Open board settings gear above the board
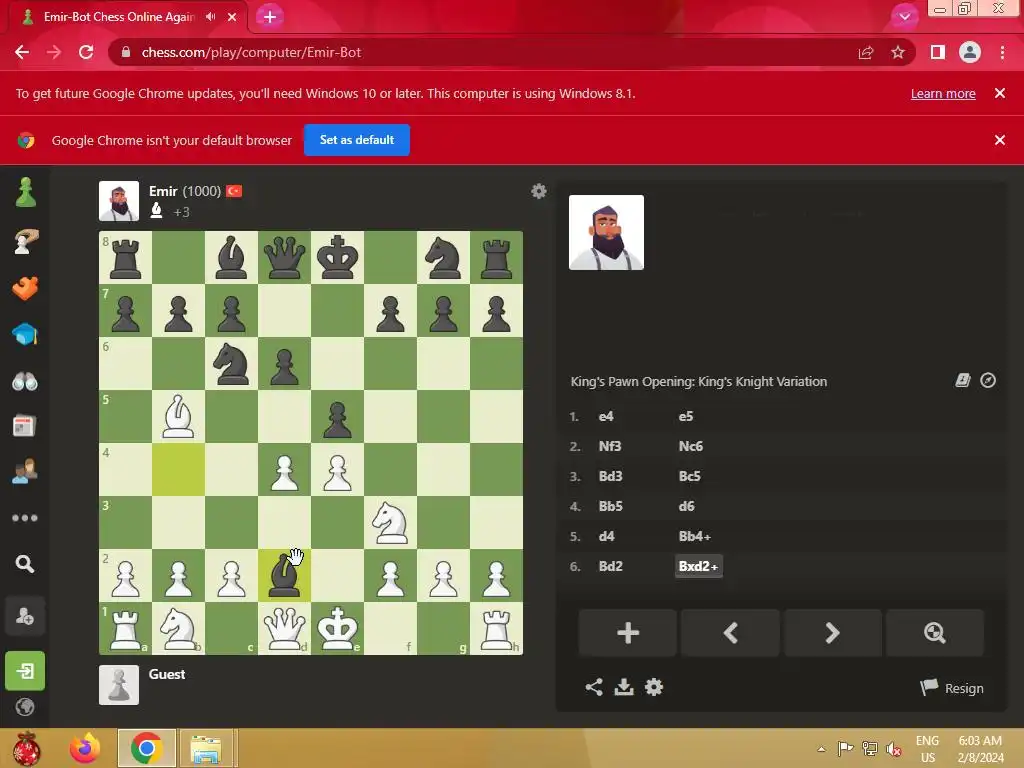Viewport: 1024px width, 768px height. [539, 191]
